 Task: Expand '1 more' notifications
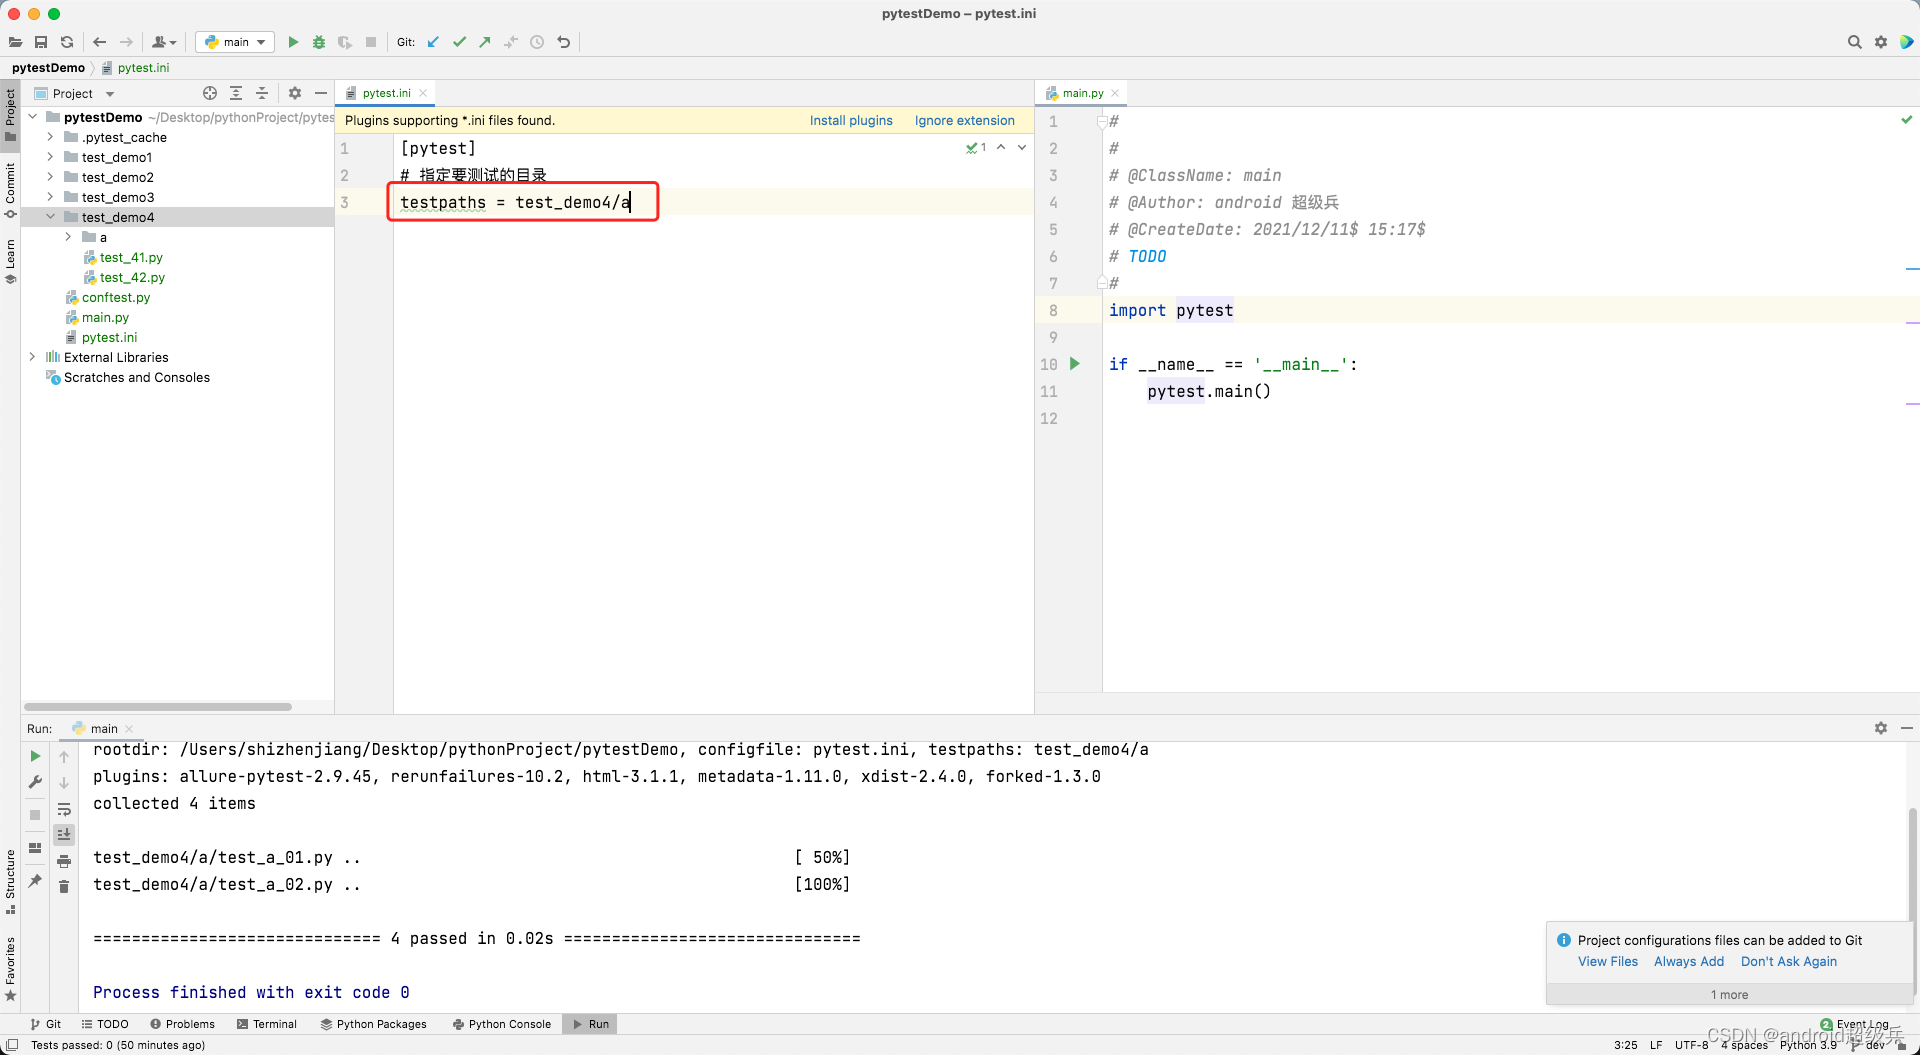pyautogui.click(x=1729, y=995)
